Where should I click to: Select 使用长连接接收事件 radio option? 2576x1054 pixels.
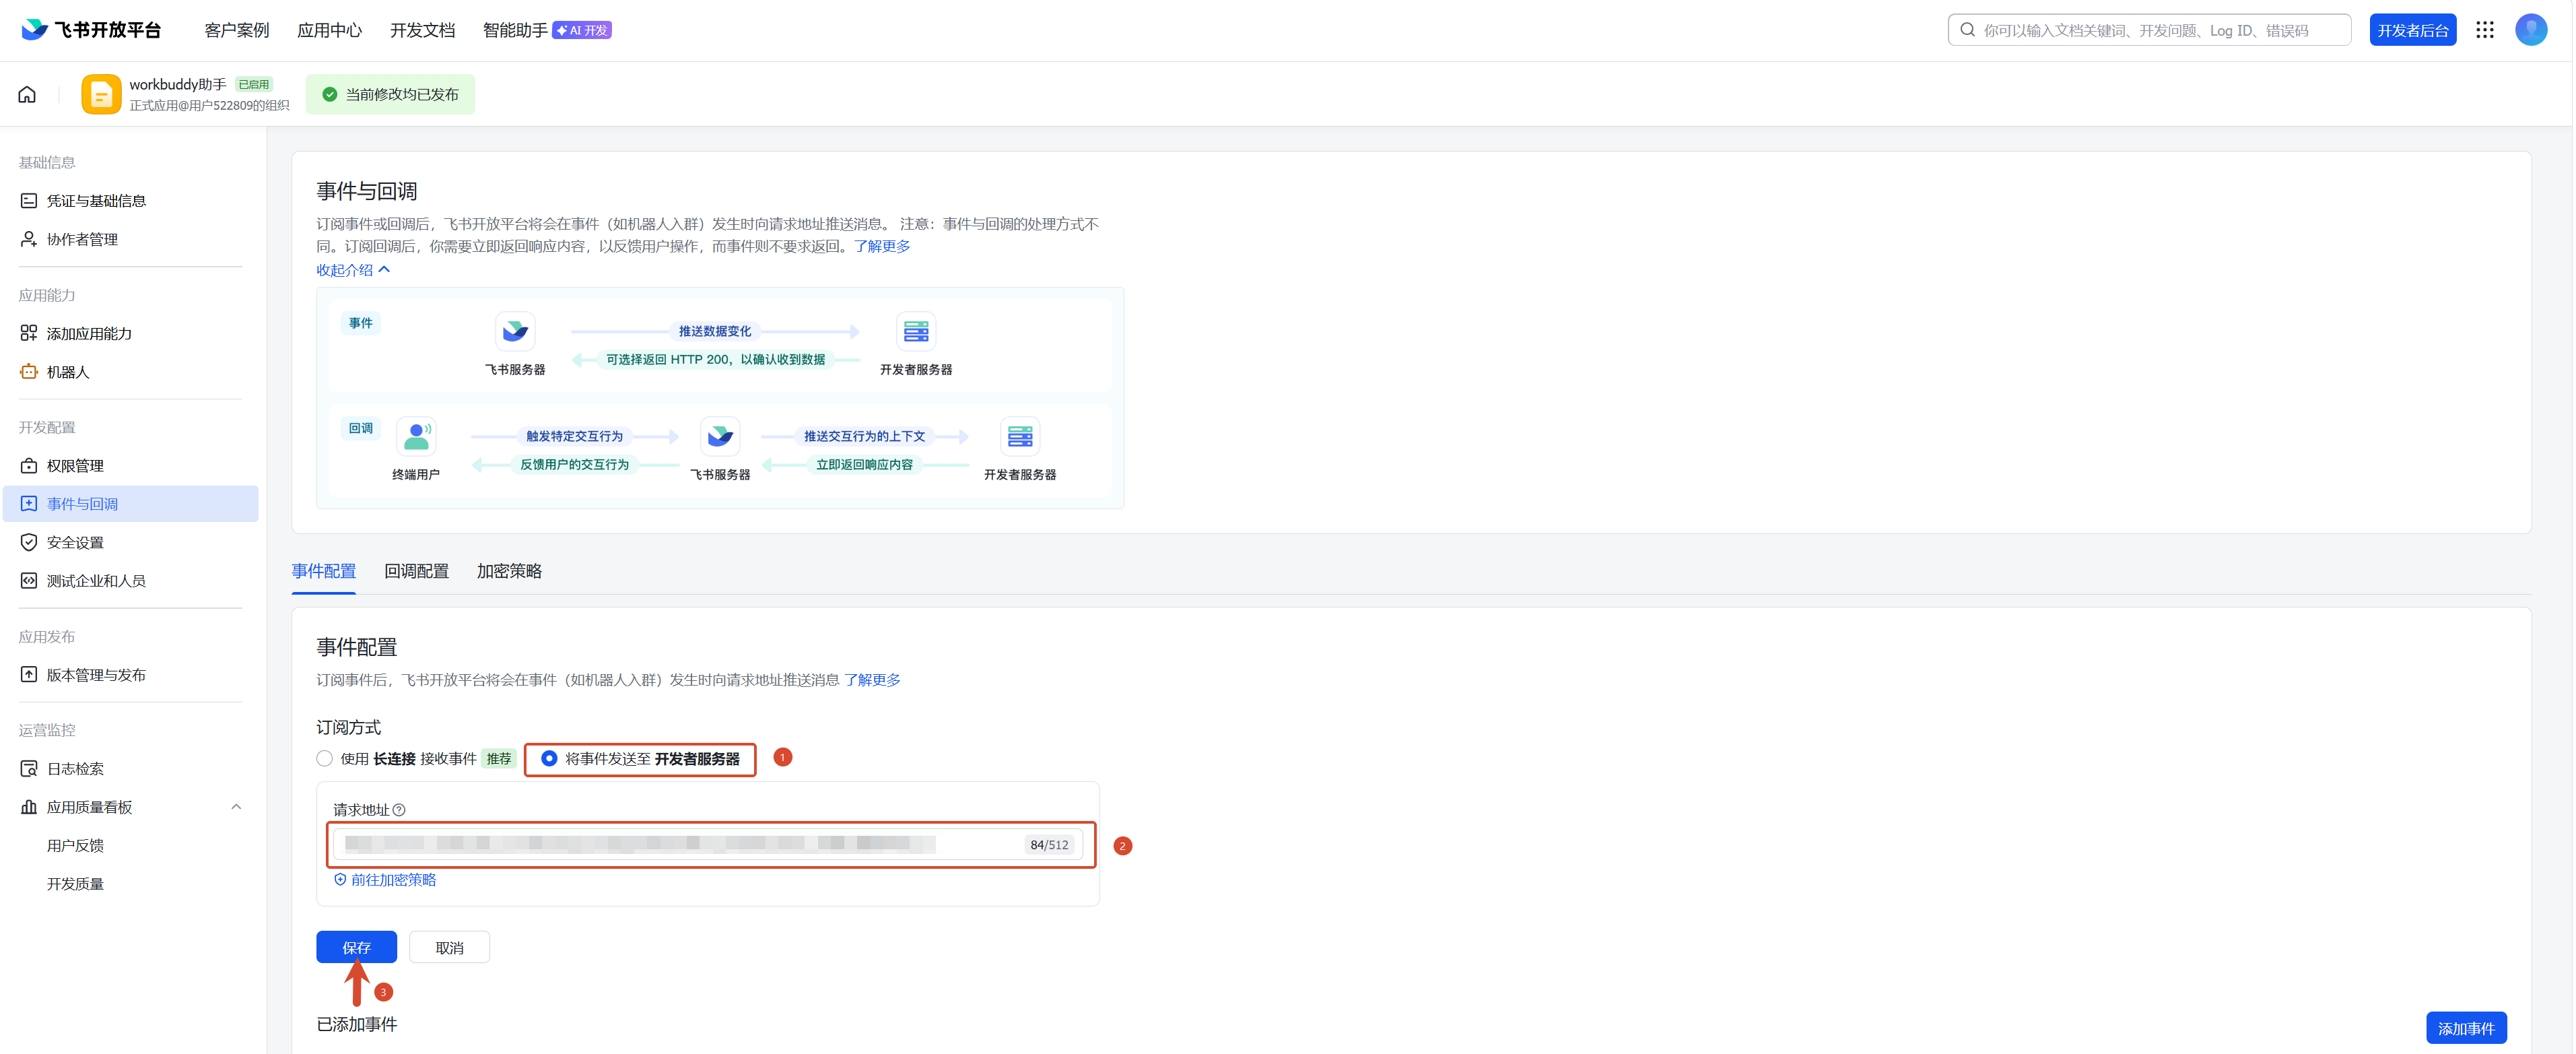[325, 759]
